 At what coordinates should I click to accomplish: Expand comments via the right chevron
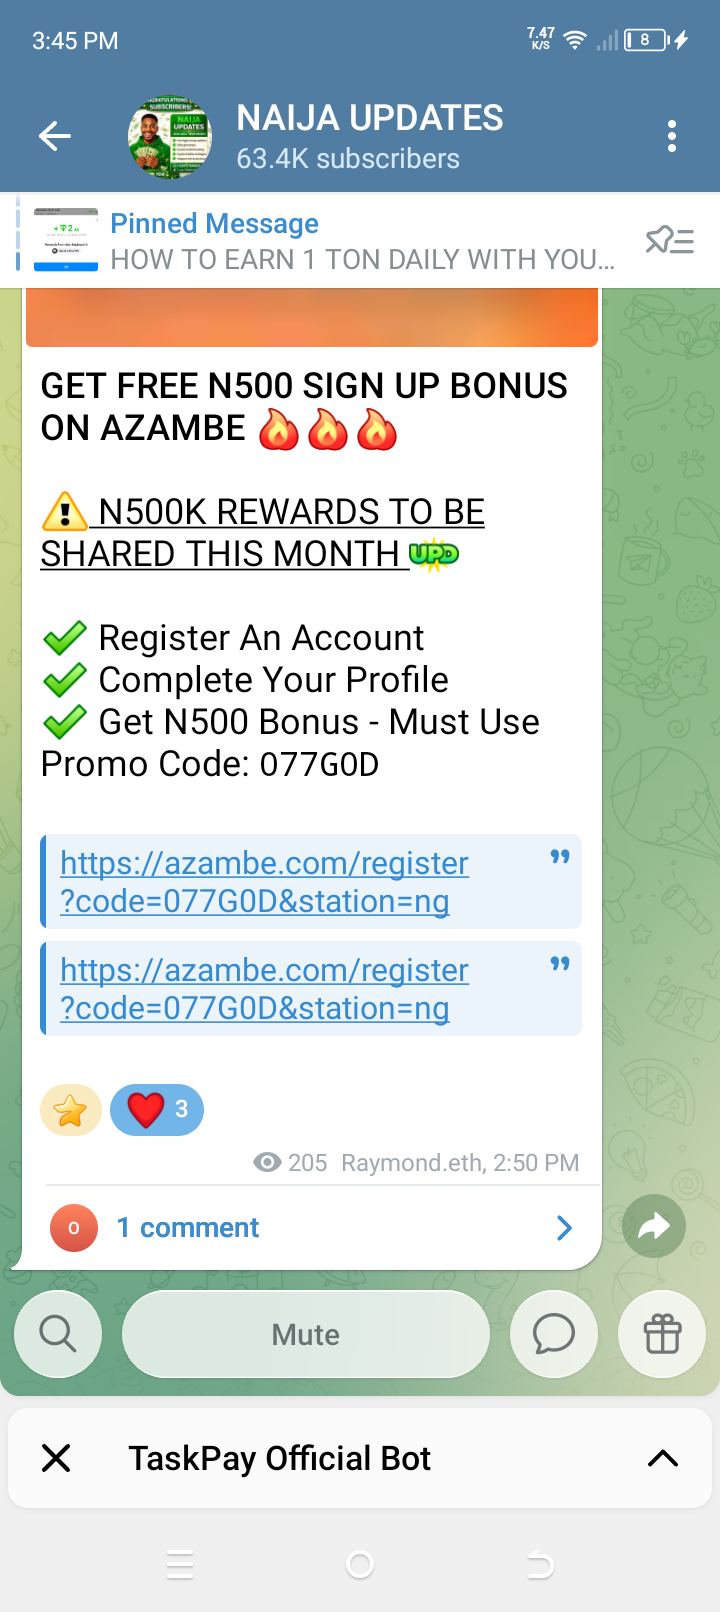pyautogui.click(x=565, y=1228)
